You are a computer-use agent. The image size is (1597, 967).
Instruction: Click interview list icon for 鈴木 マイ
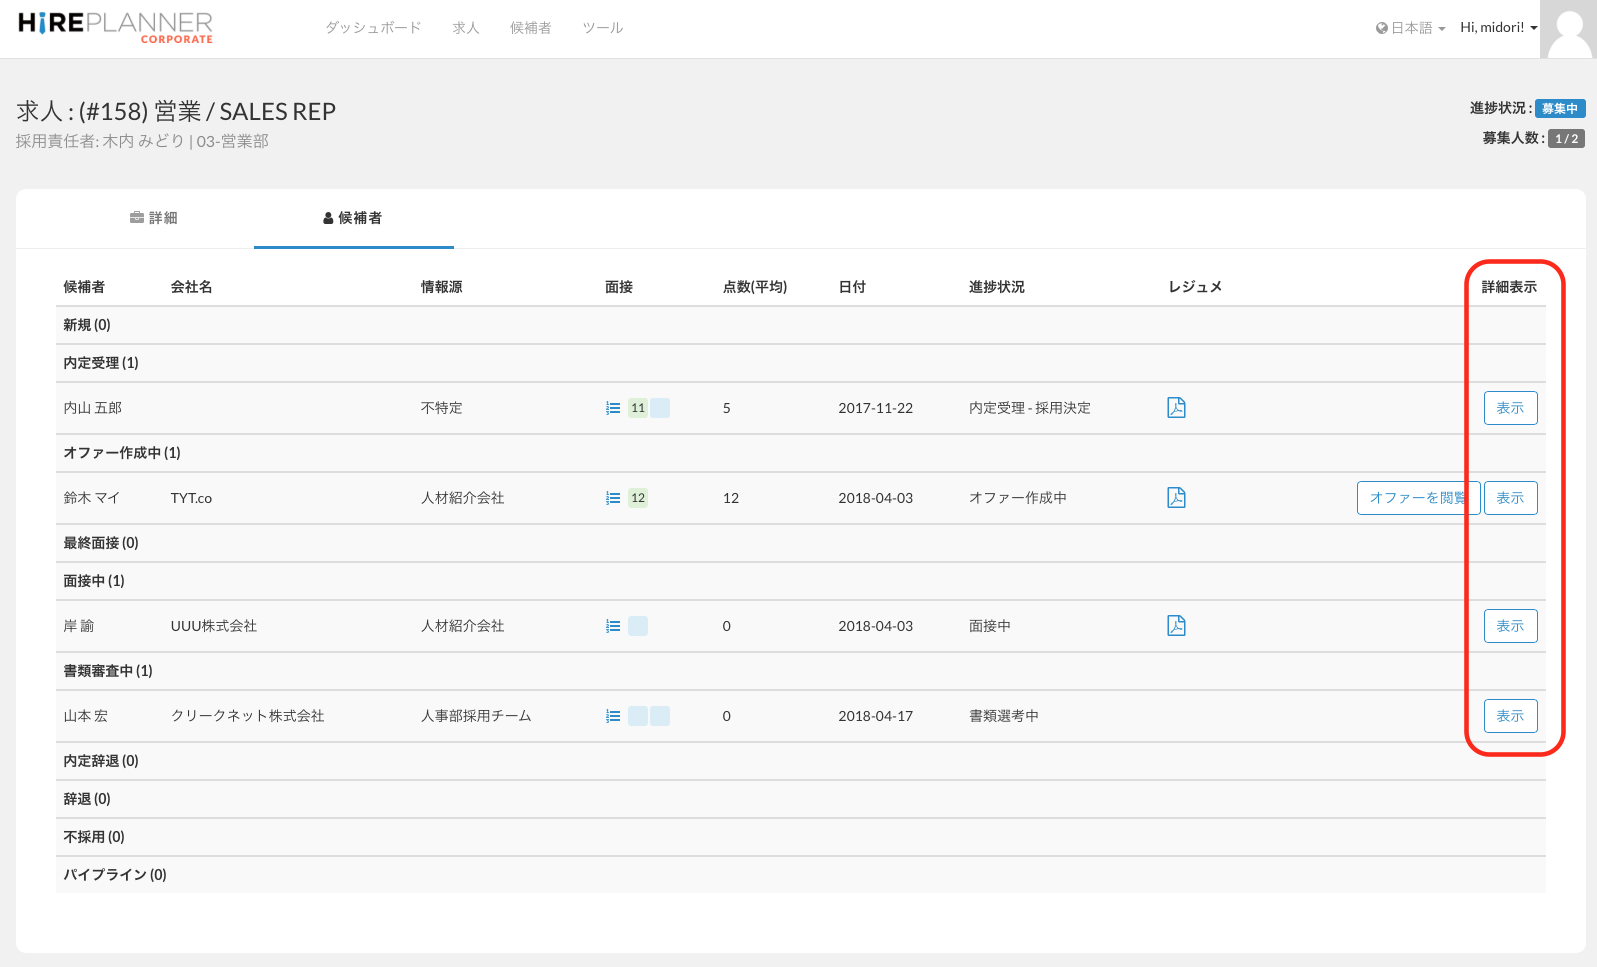click(613, 498)
